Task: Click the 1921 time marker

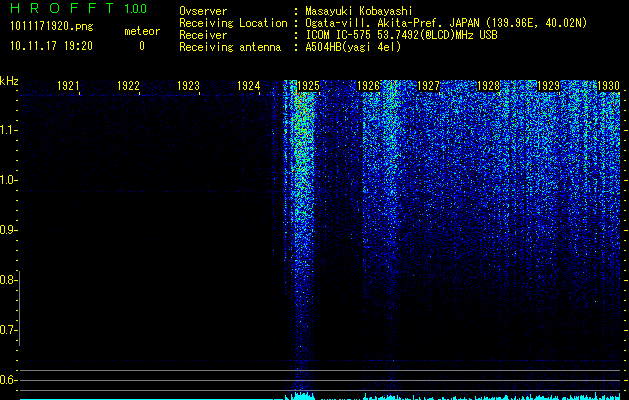Action: coord(68,86)
